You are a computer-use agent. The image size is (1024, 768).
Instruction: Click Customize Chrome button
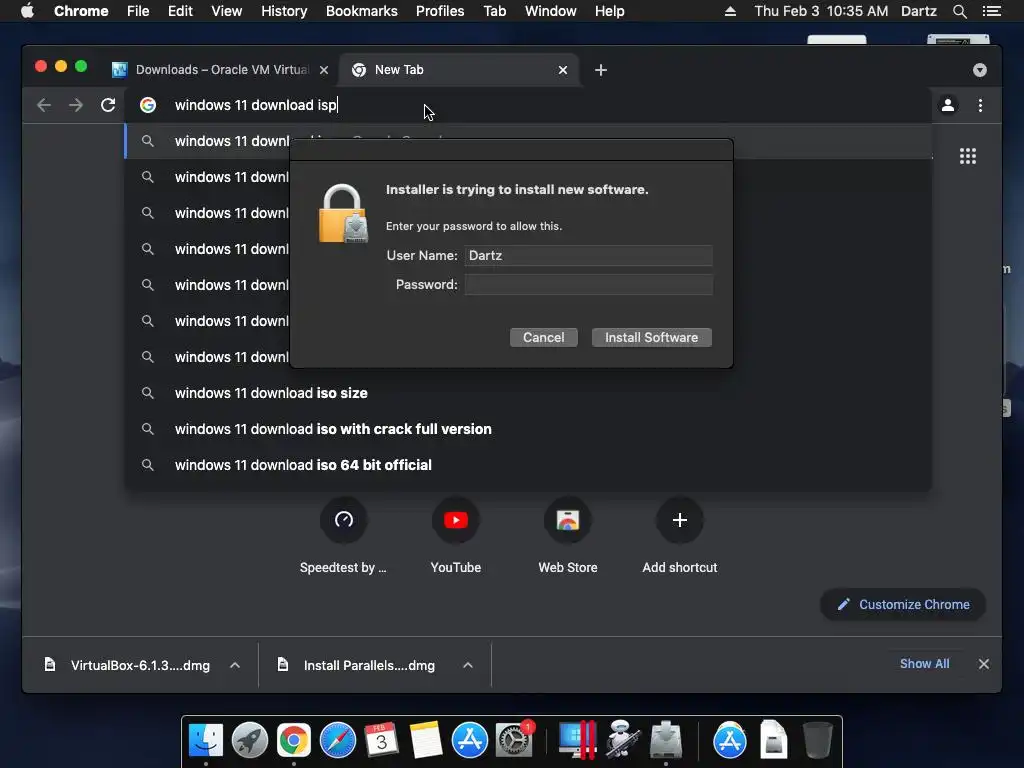tap(903, 605)
